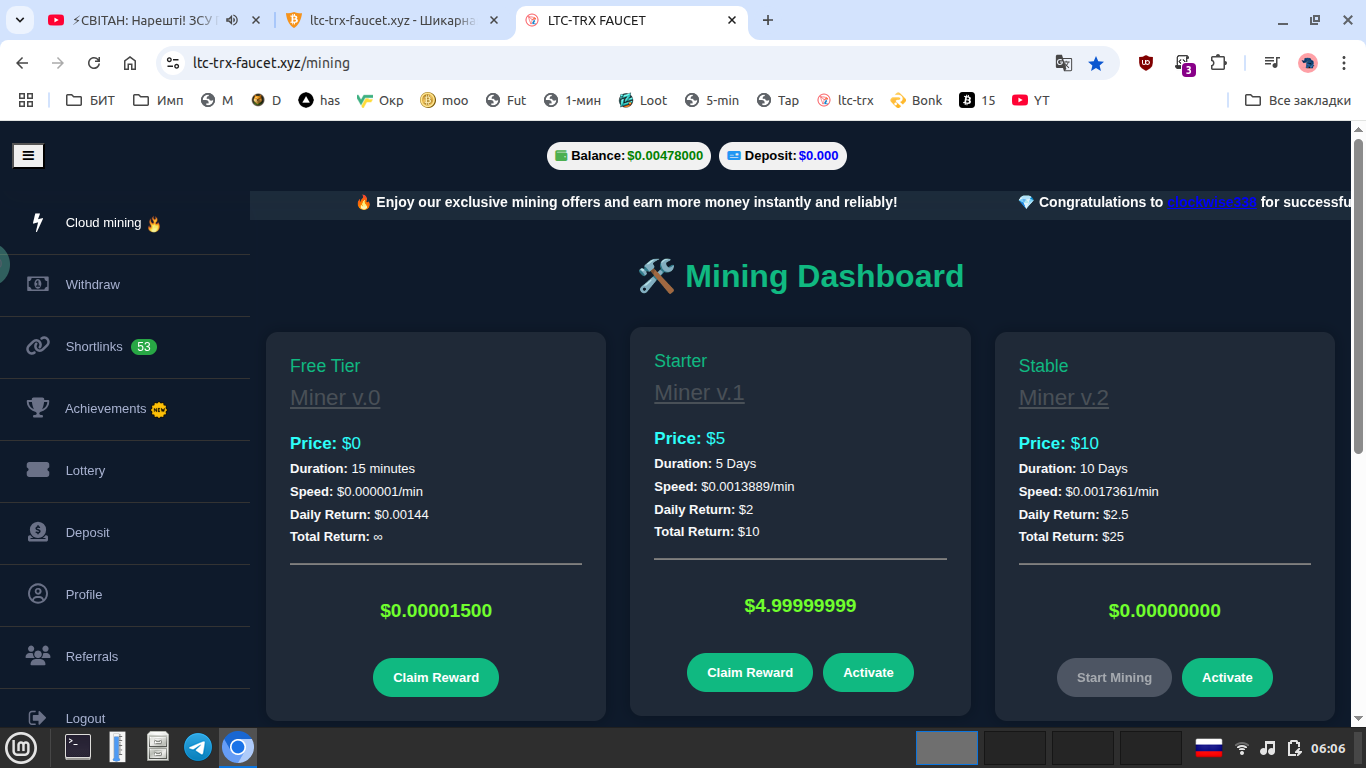Claim Reward on the Free Tier miner
This screenshot has width=1366, height=768.
click(x=436, y=677)
